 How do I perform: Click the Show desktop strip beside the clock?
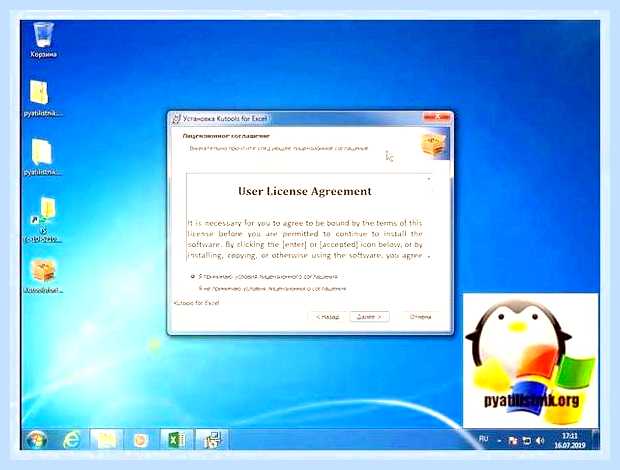click(596, 440)
